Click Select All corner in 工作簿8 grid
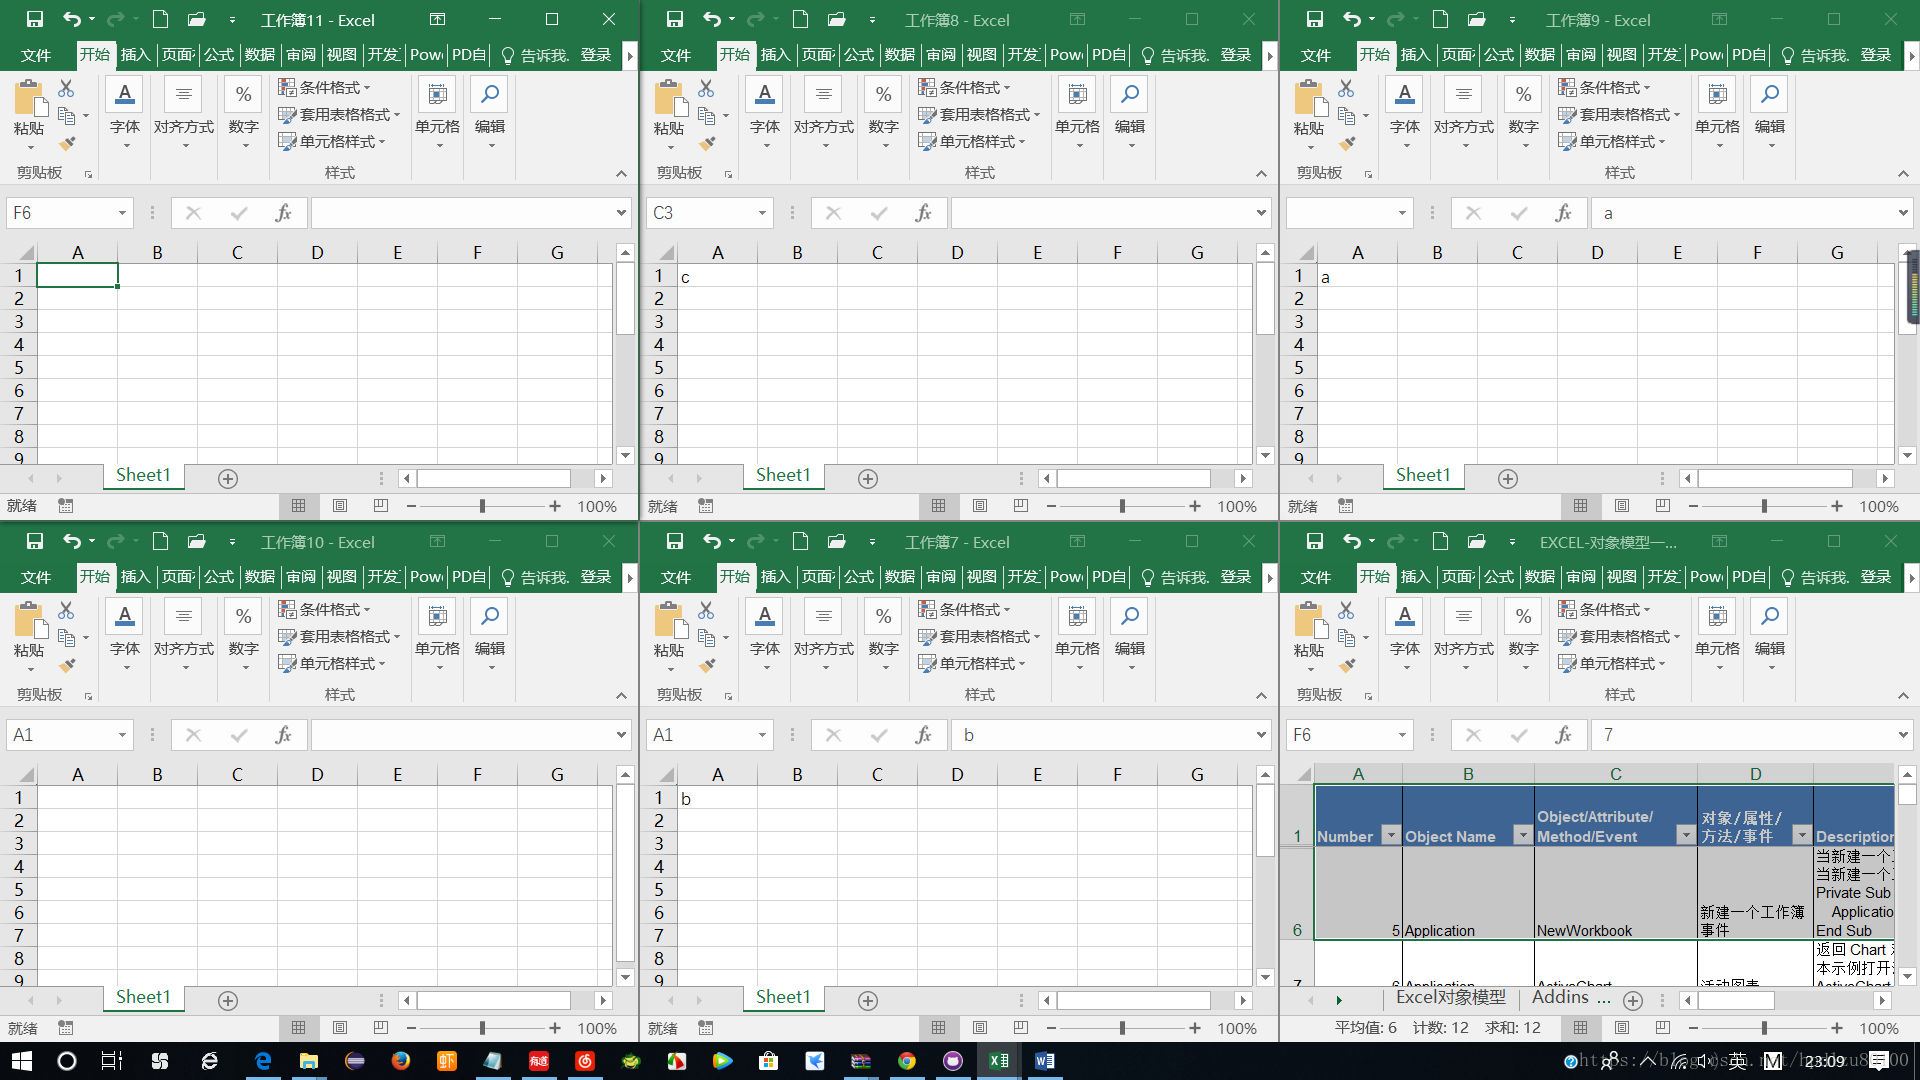The width and height of the screenshot is (1920, 1080). [x=665, y=253]
